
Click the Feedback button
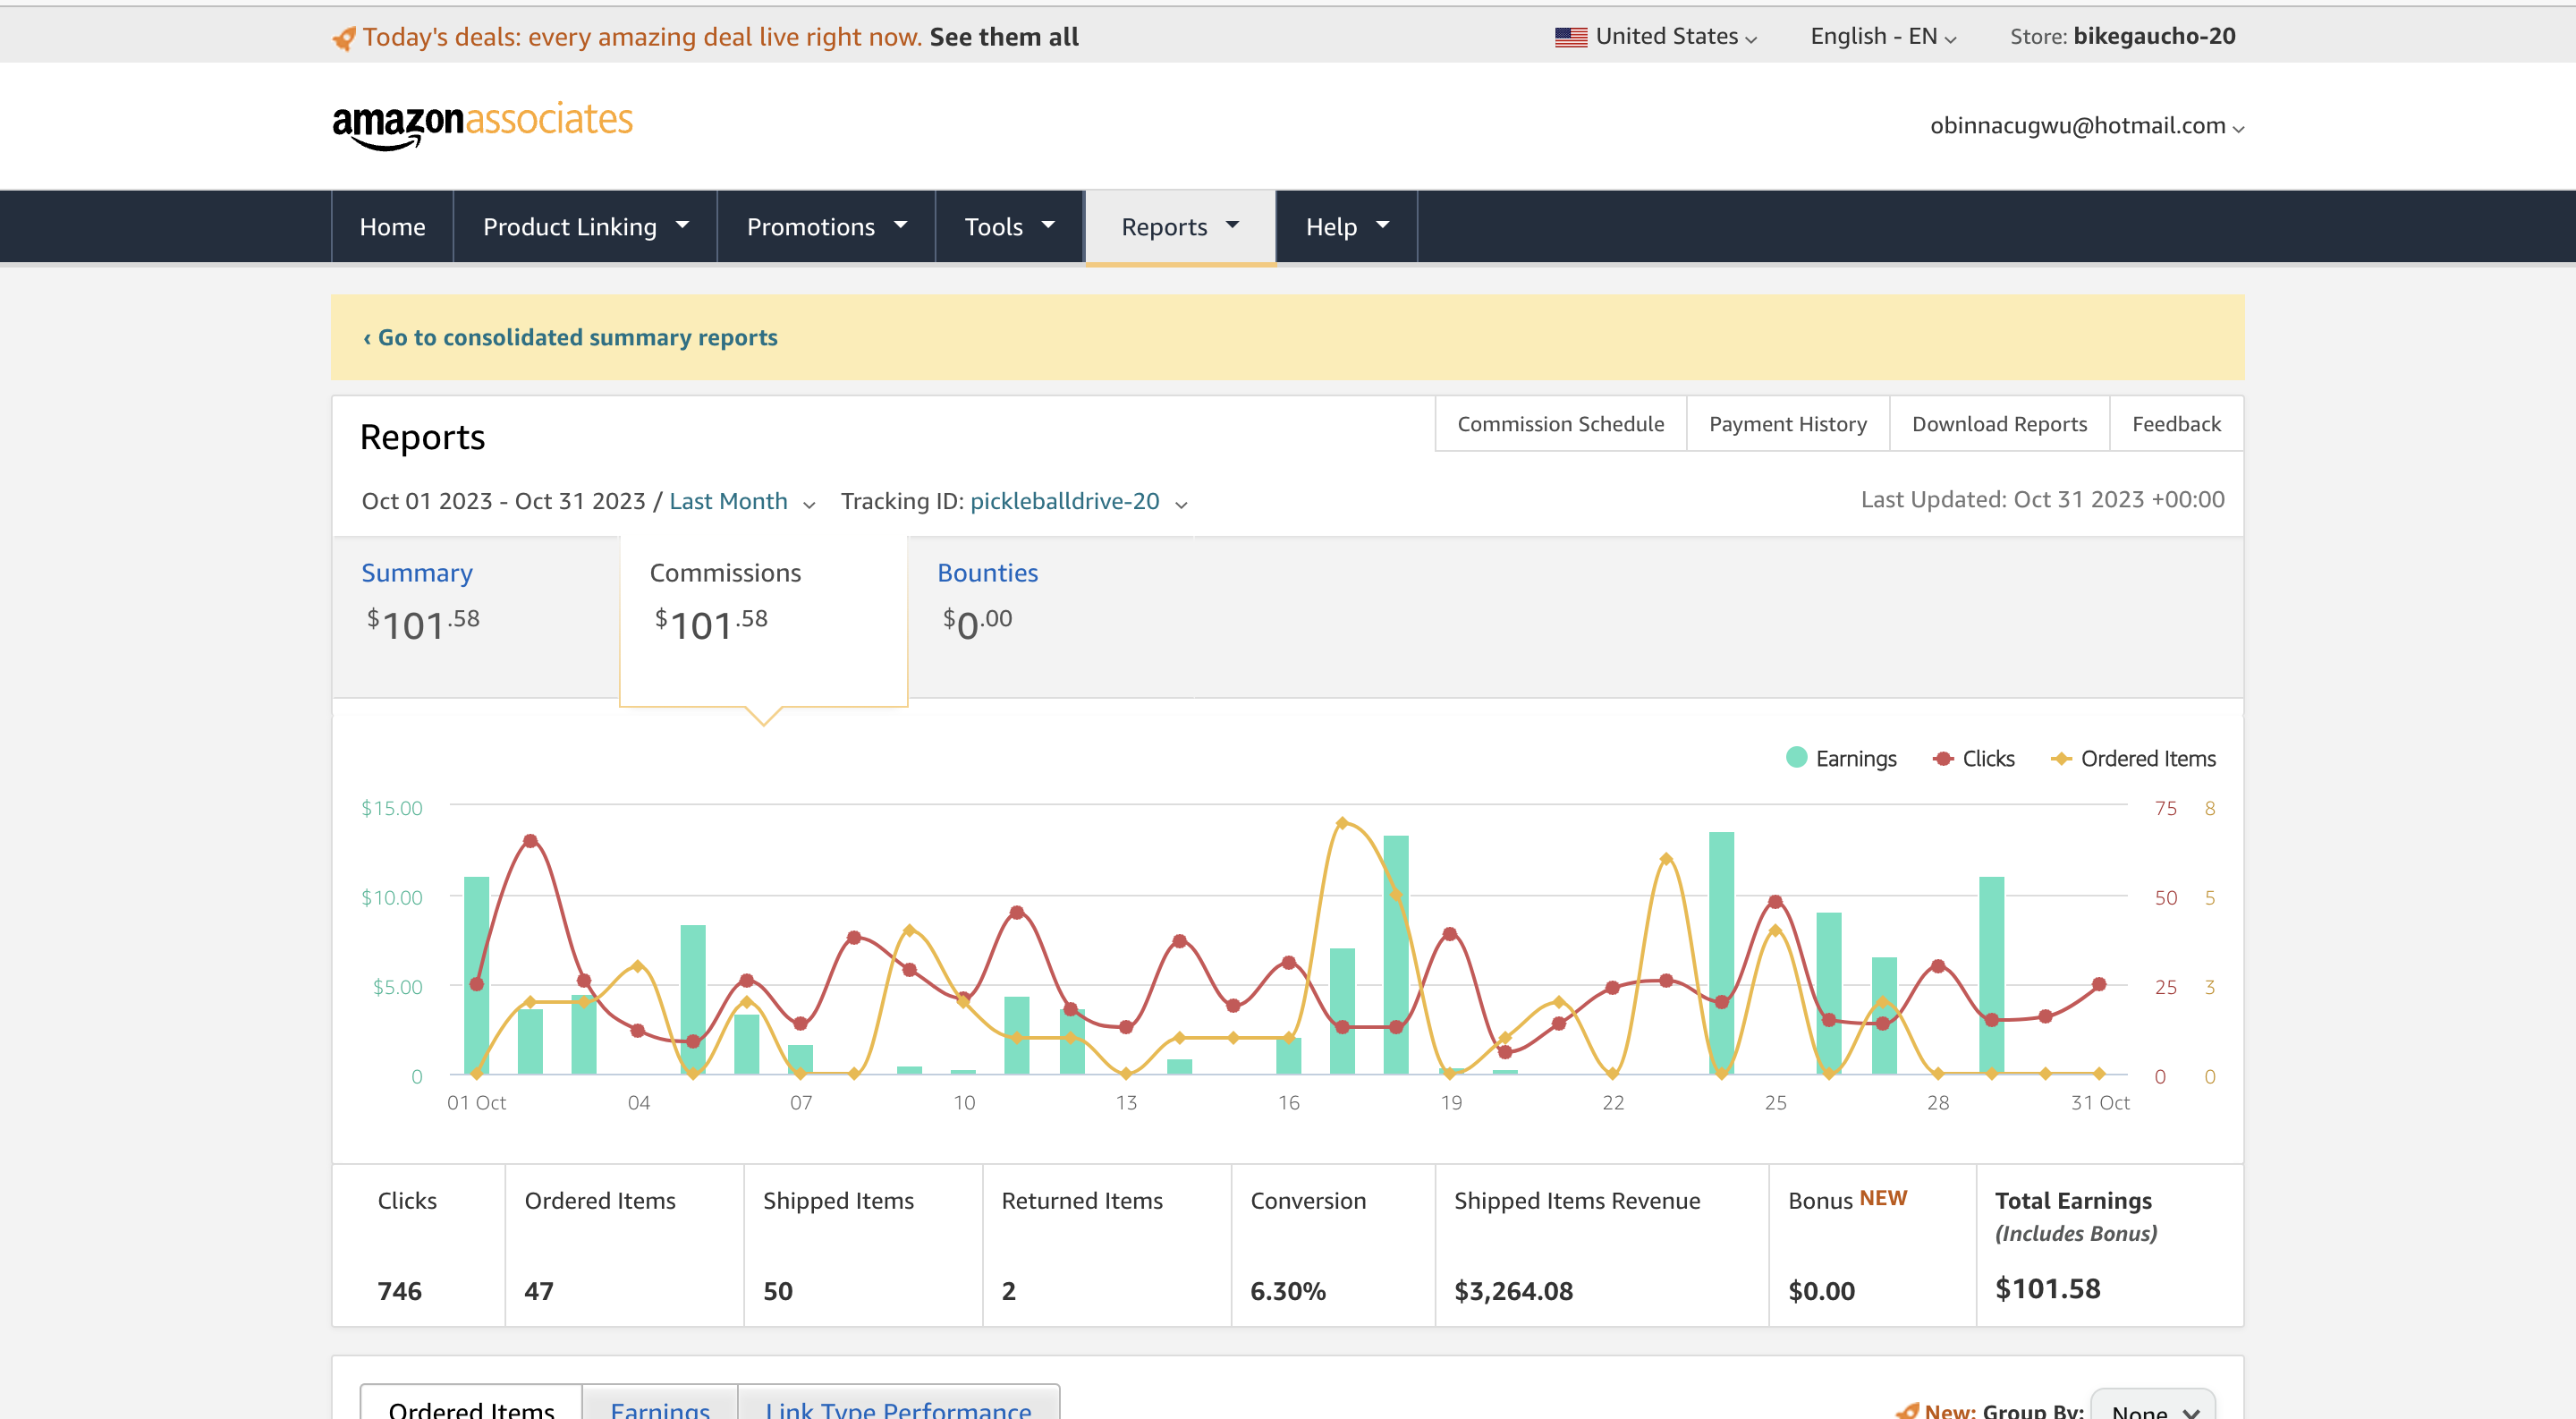pyautogui.click(x=2176, y=424)
